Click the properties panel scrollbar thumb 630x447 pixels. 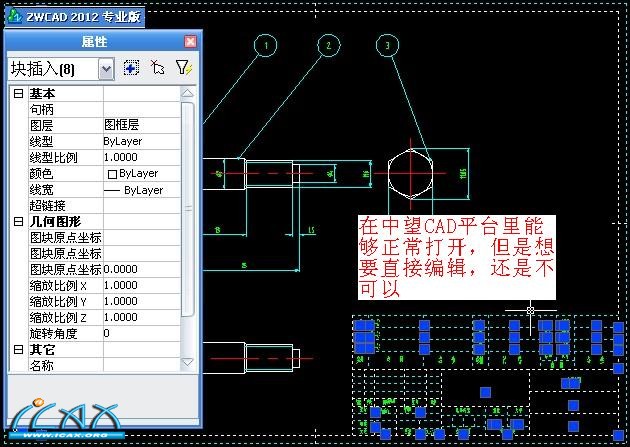point(188,209)
